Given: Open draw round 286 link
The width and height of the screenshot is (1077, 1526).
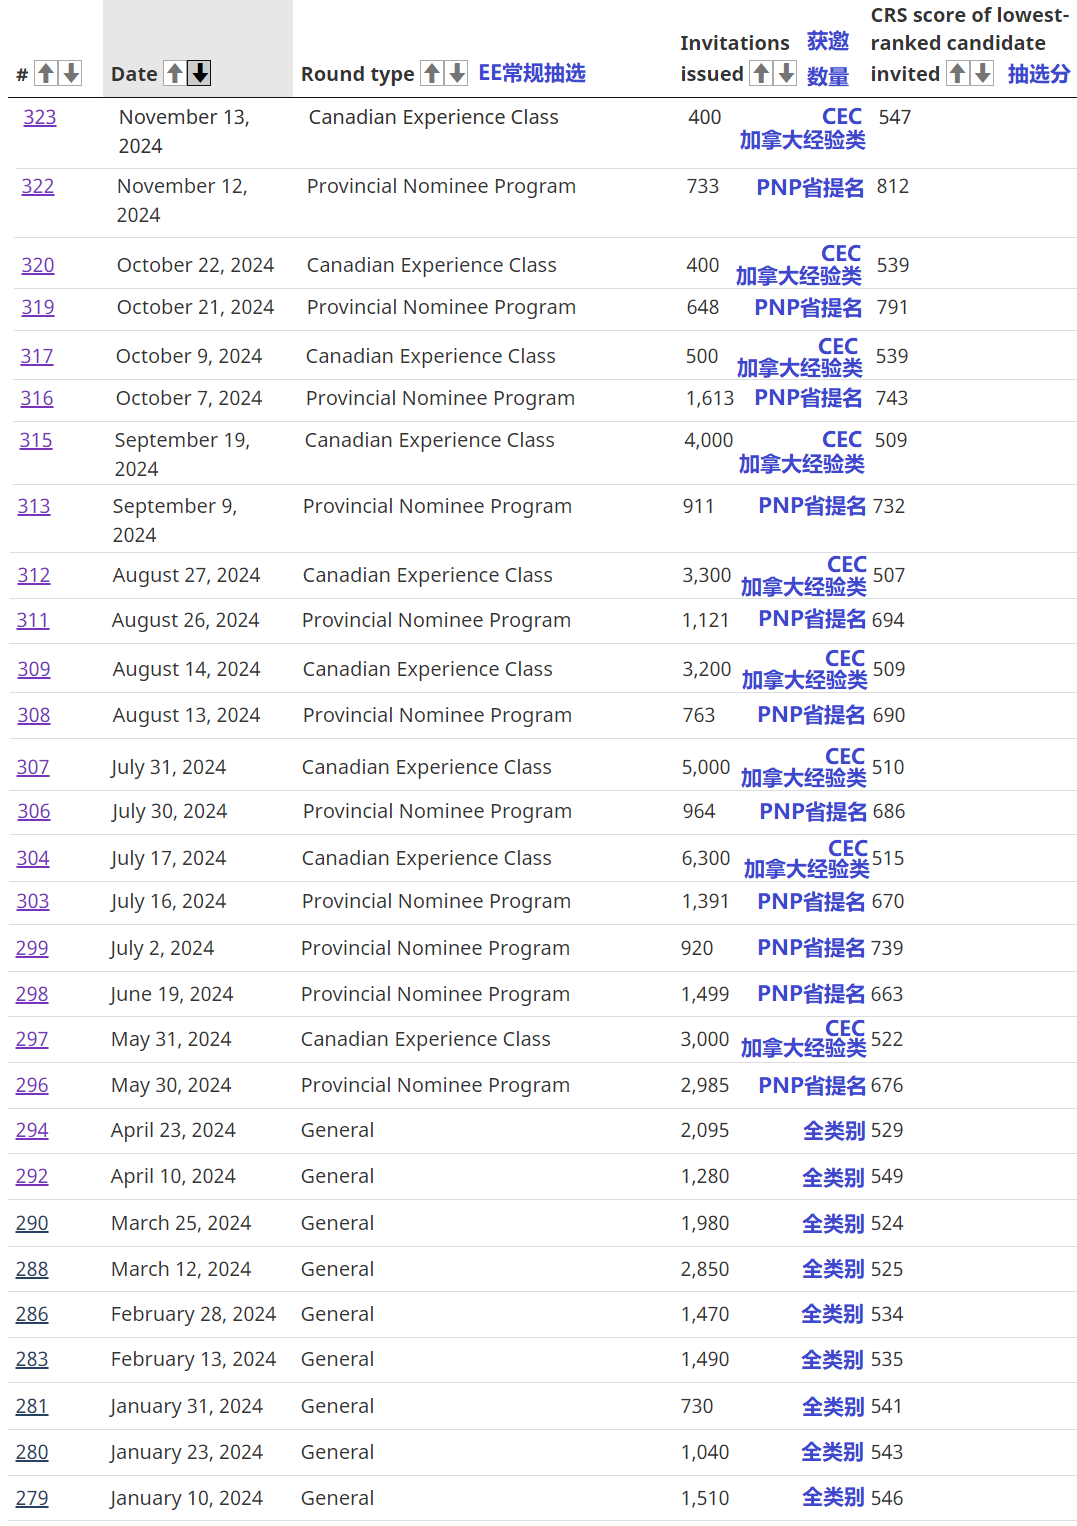Looking at the screenshot, I should click(x=32, y=1314).
